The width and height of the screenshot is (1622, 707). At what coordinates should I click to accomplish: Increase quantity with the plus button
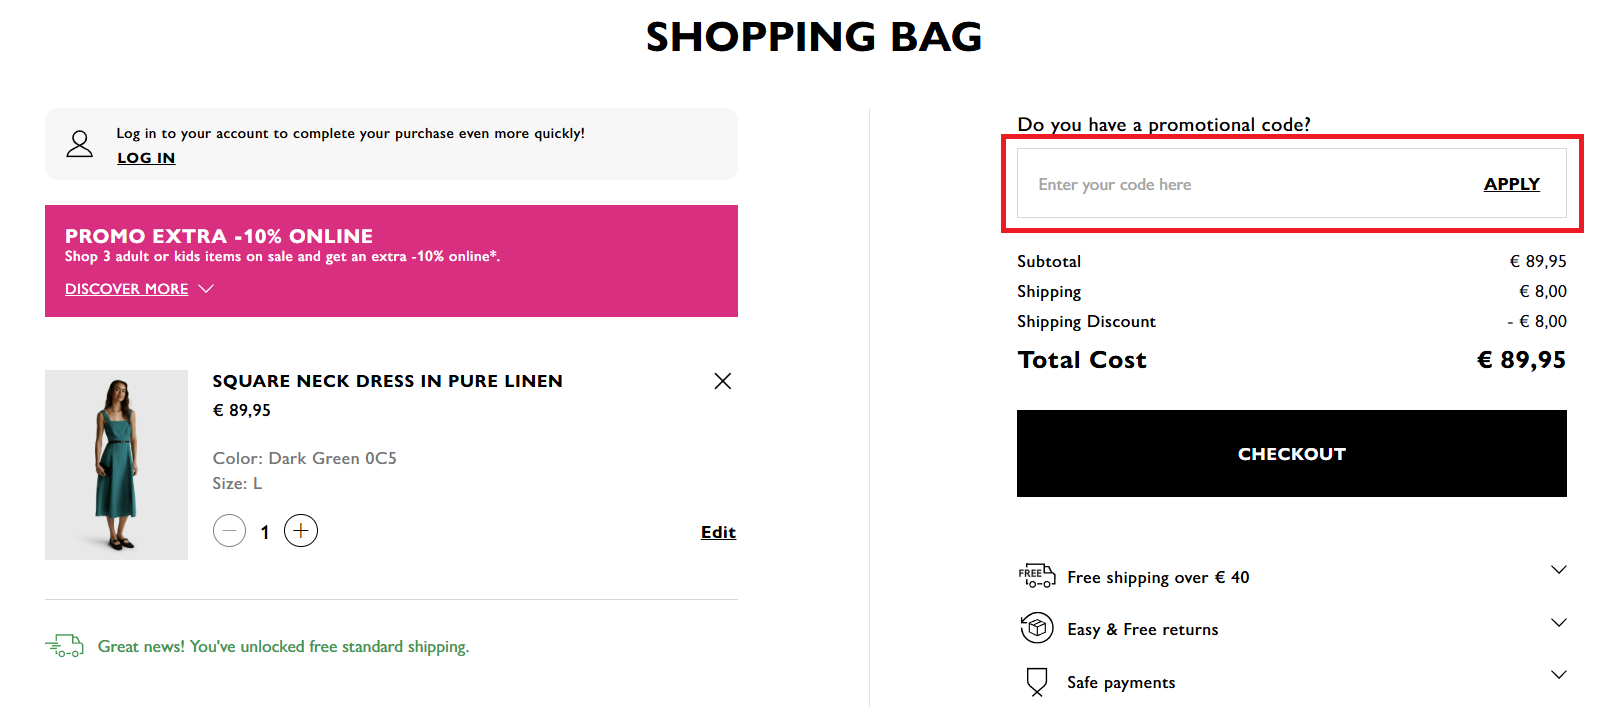[x=301, y=531]
